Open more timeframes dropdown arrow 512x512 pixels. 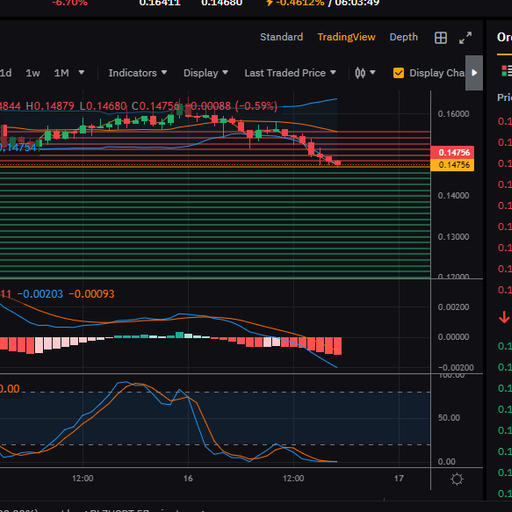pos(81,72)
